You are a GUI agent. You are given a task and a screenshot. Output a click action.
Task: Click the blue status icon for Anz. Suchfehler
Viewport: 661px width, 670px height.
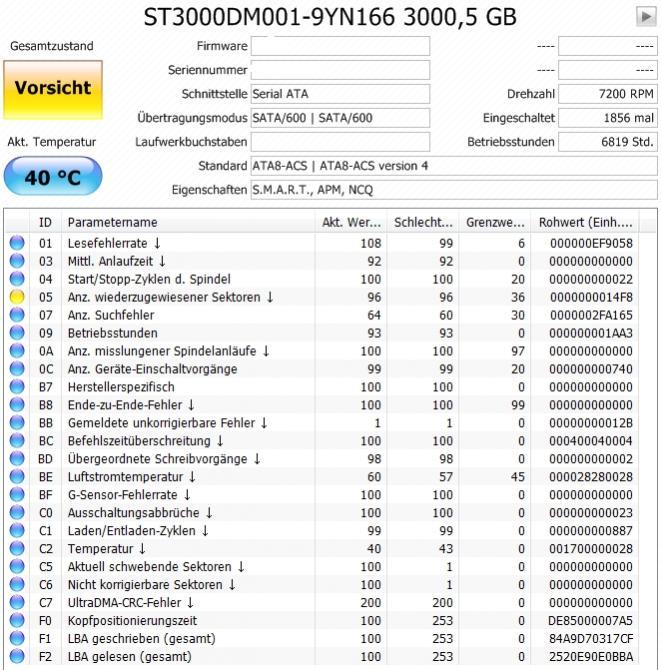coord(17,314)
